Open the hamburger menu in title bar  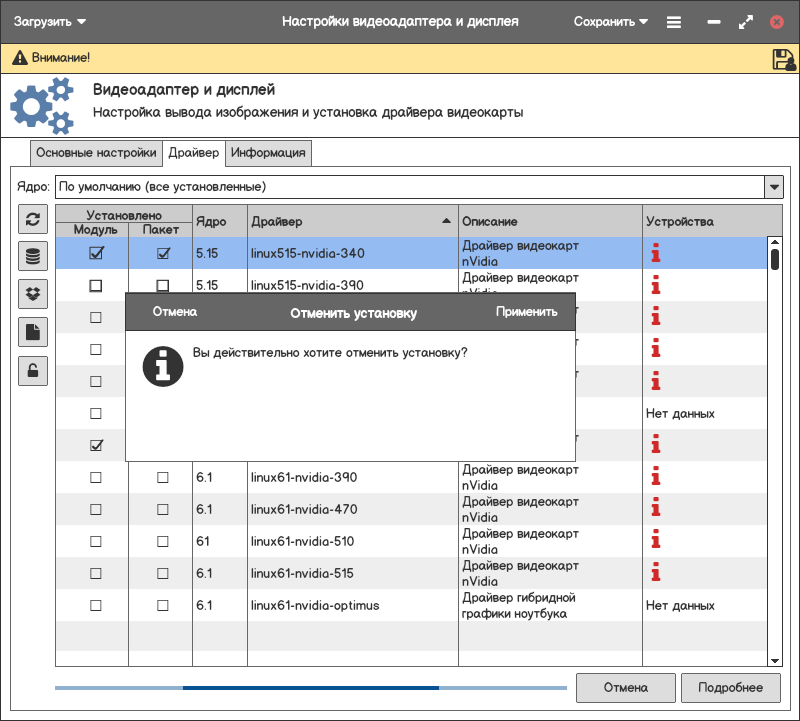[x=674, y=21]
